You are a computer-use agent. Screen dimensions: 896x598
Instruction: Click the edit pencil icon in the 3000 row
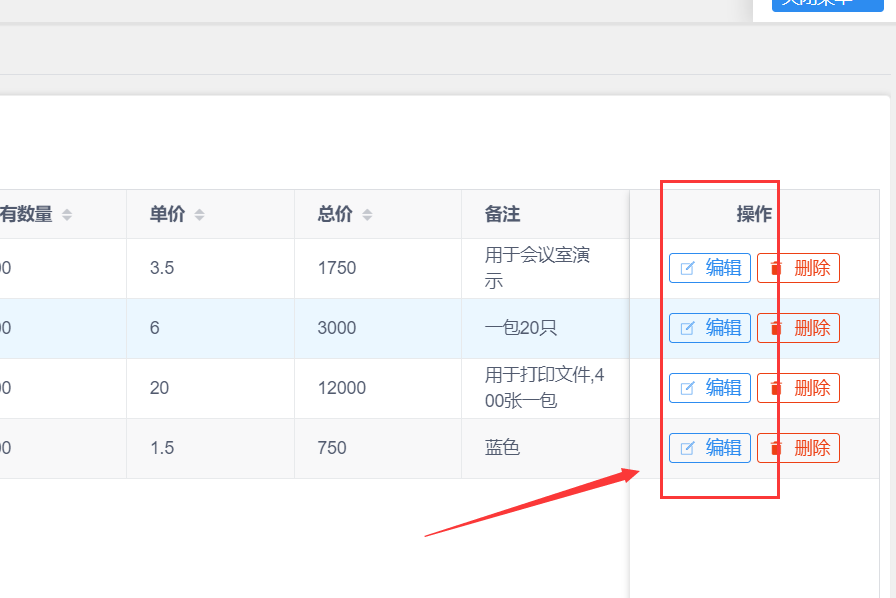(x=687, y=328)
